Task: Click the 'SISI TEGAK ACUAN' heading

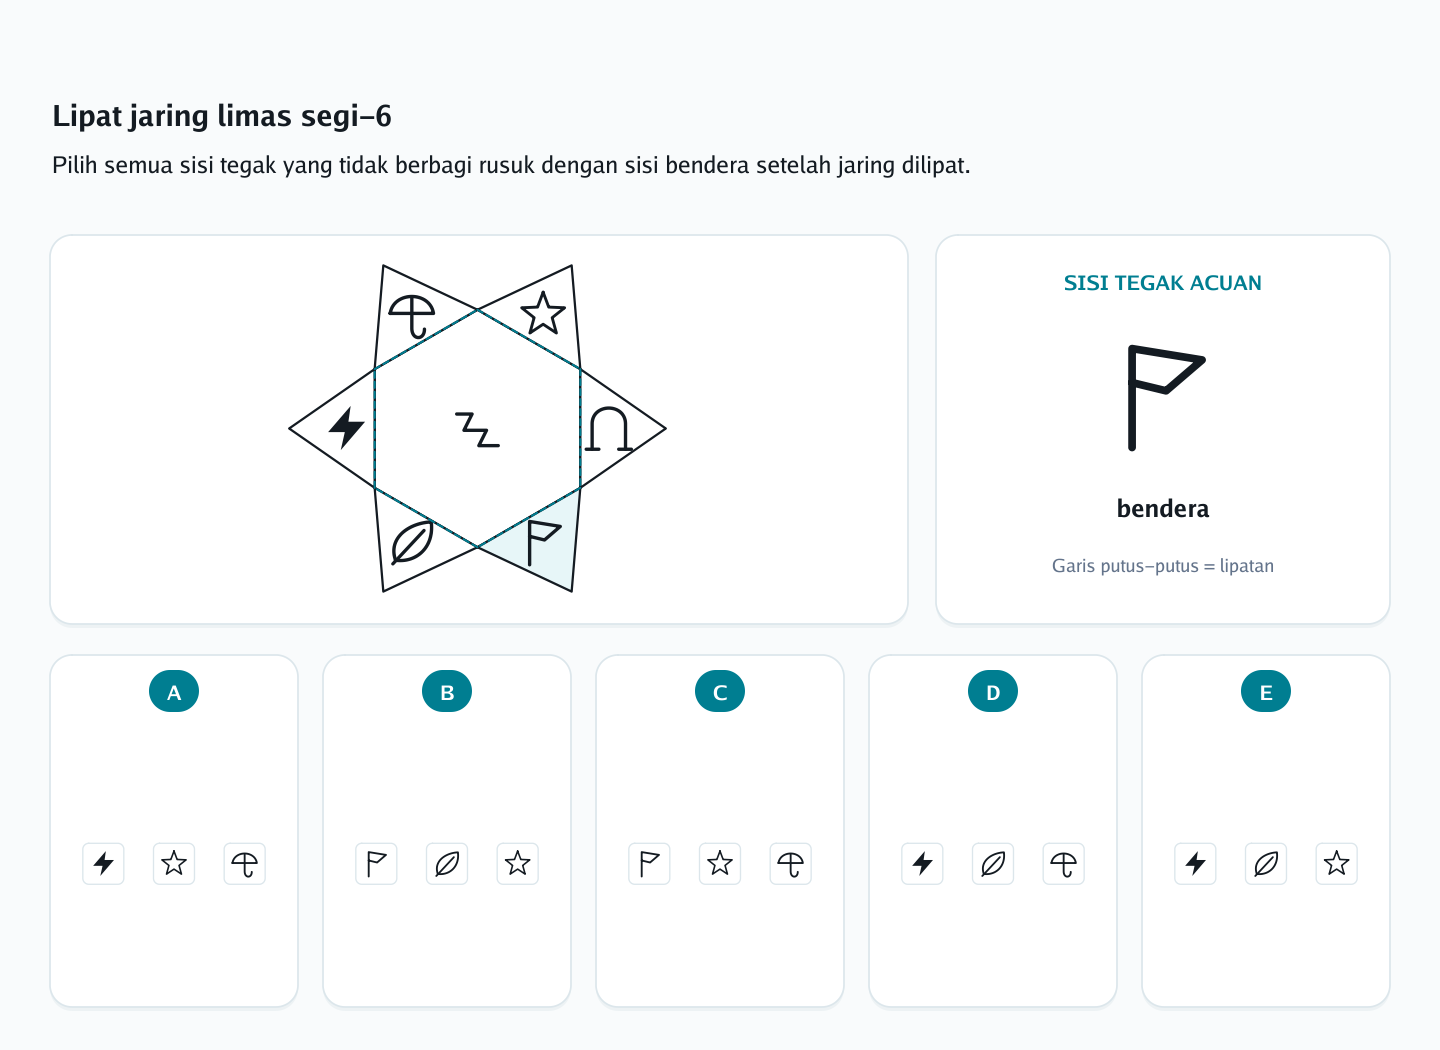Action: tap(1163, 283)
